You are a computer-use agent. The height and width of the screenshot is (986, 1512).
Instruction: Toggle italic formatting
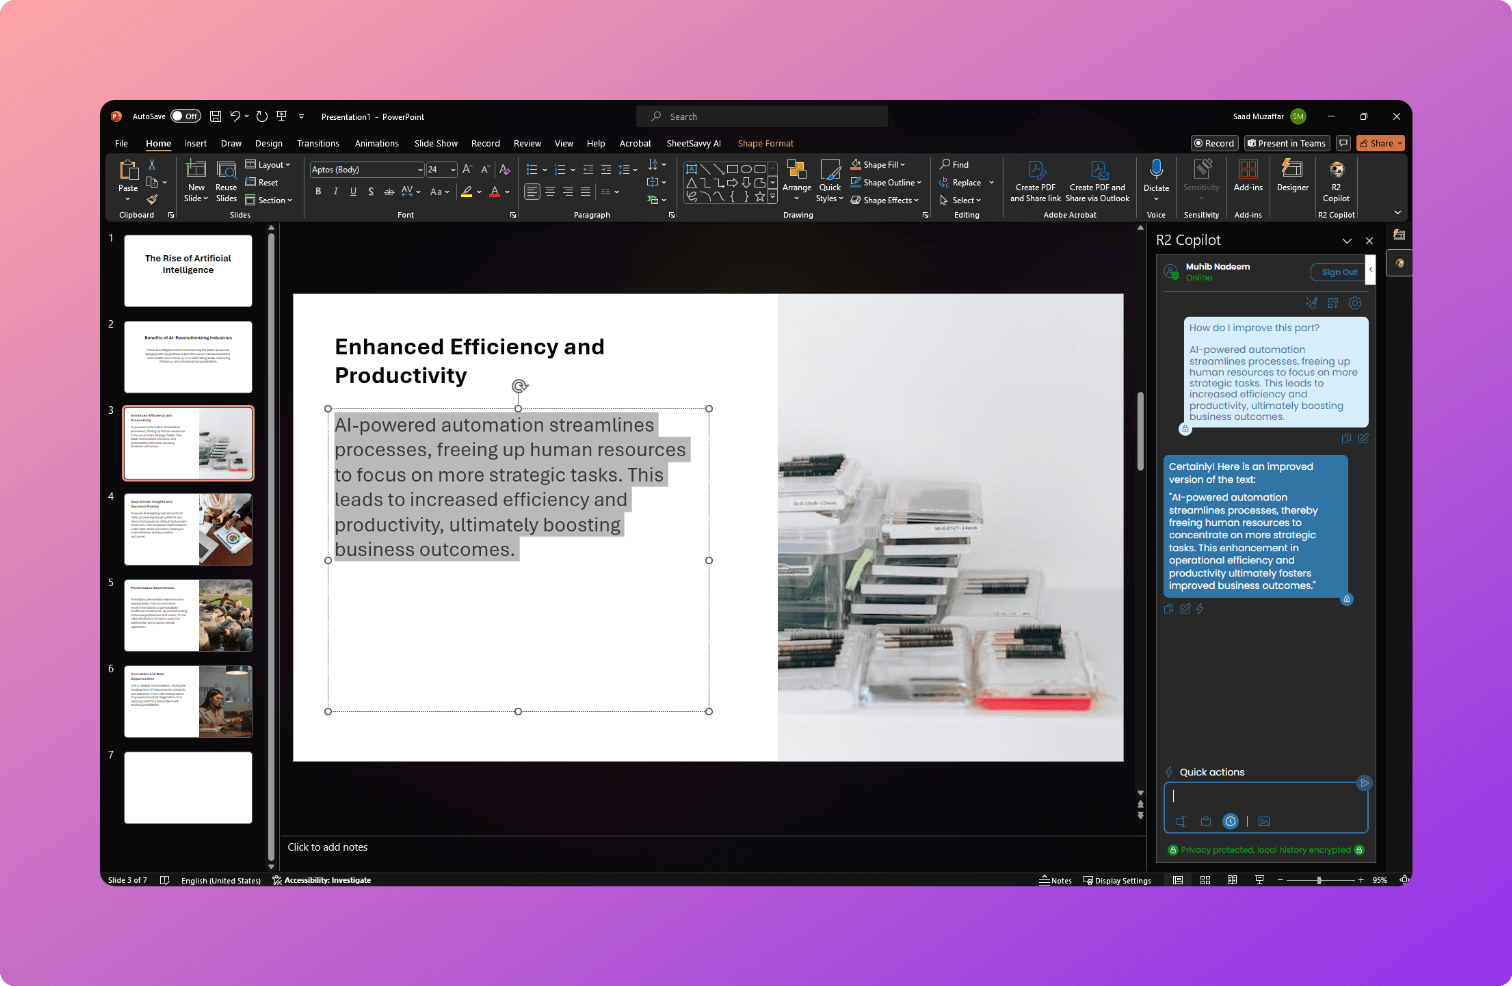(335, 191)
